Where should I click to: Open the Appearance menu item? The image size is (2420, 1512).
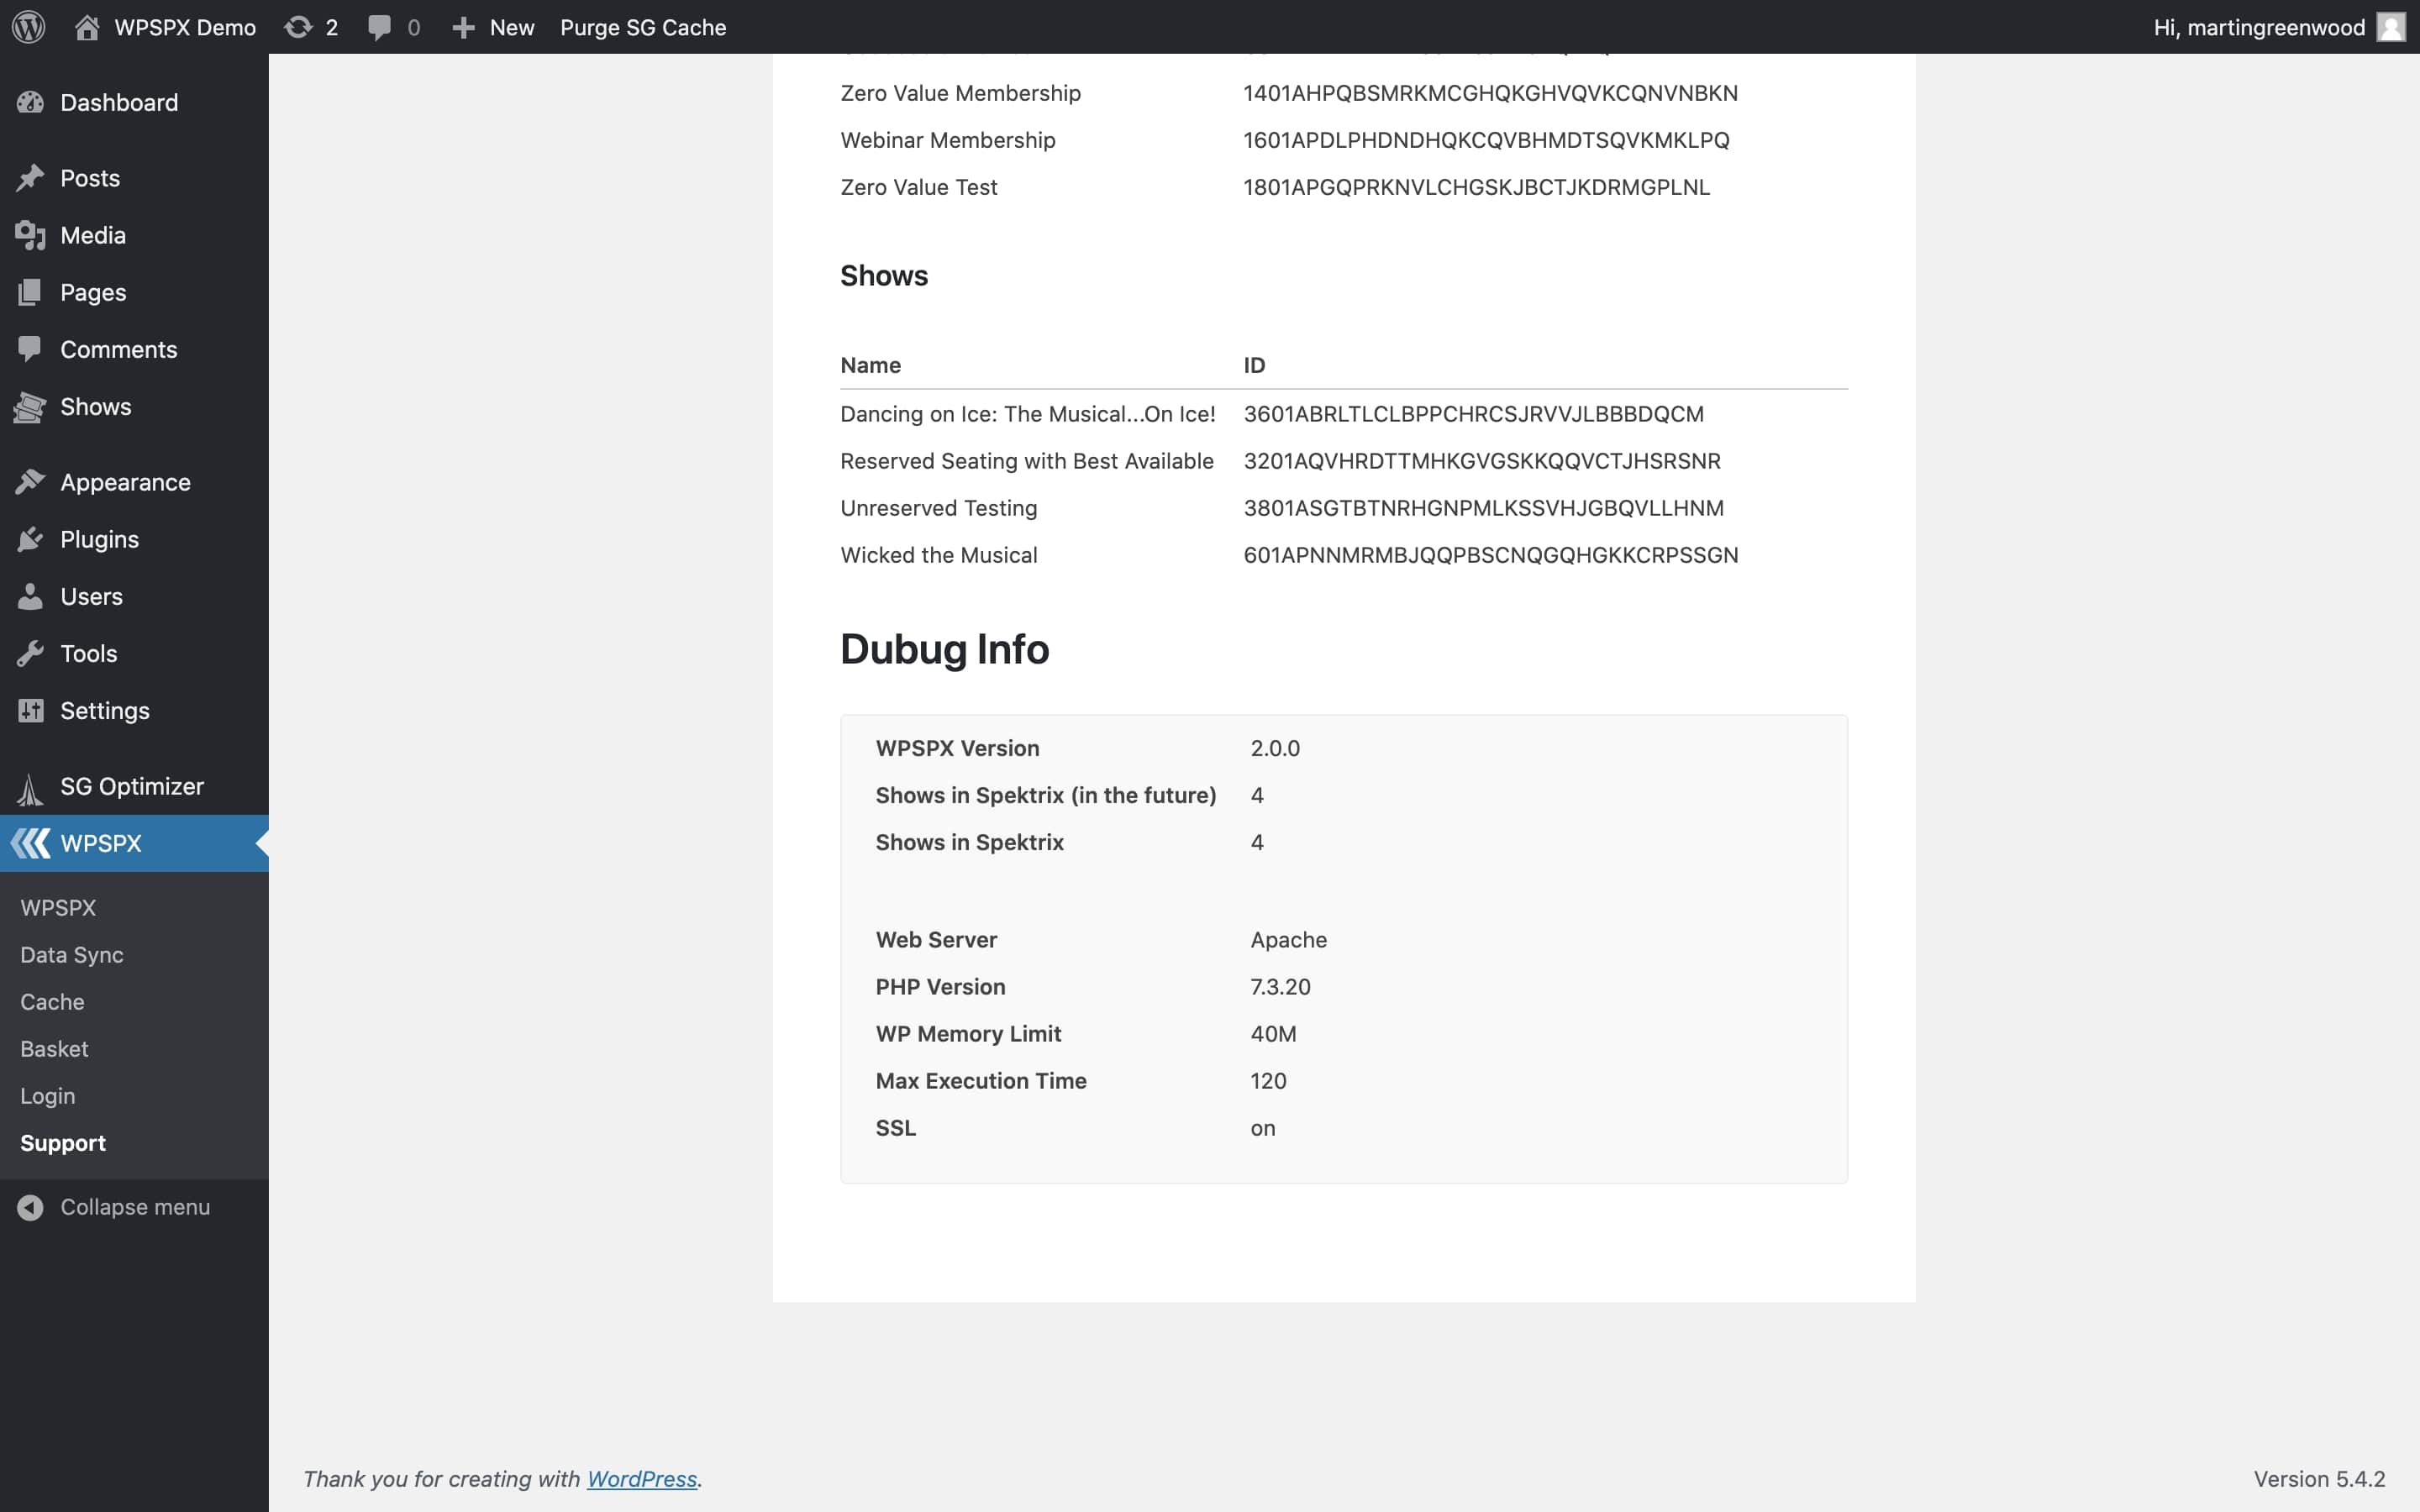pyautogui.click(x=134, y=482)
